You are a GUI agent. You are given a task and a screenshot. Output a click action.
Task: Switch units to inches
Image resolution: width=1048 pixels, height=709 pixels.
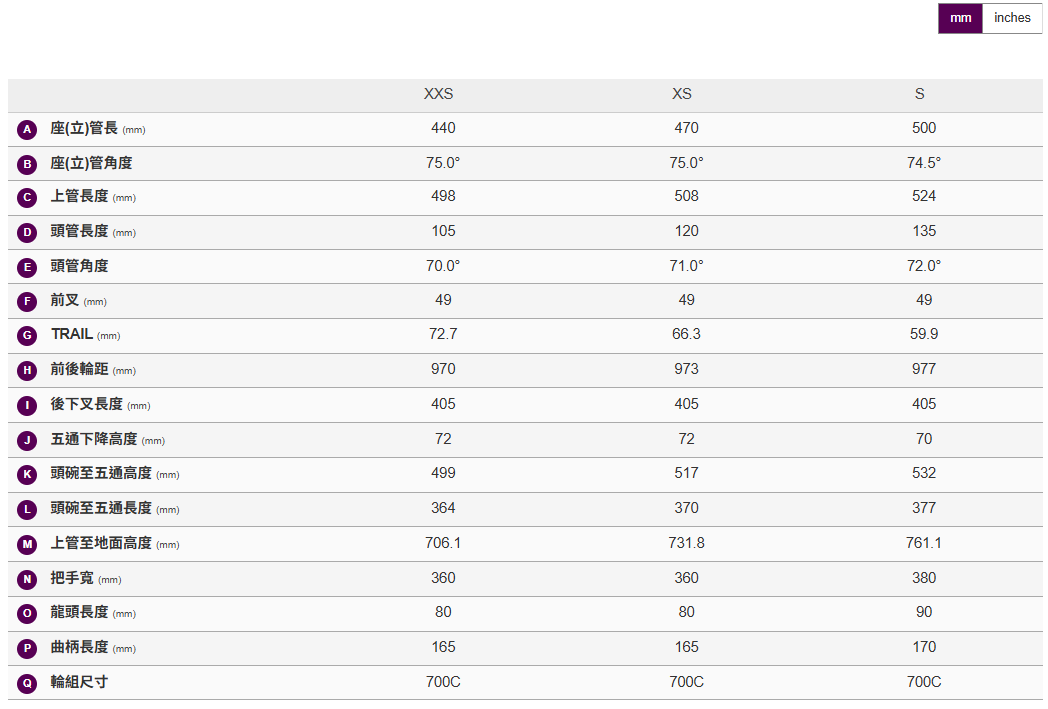[1012, 18]
